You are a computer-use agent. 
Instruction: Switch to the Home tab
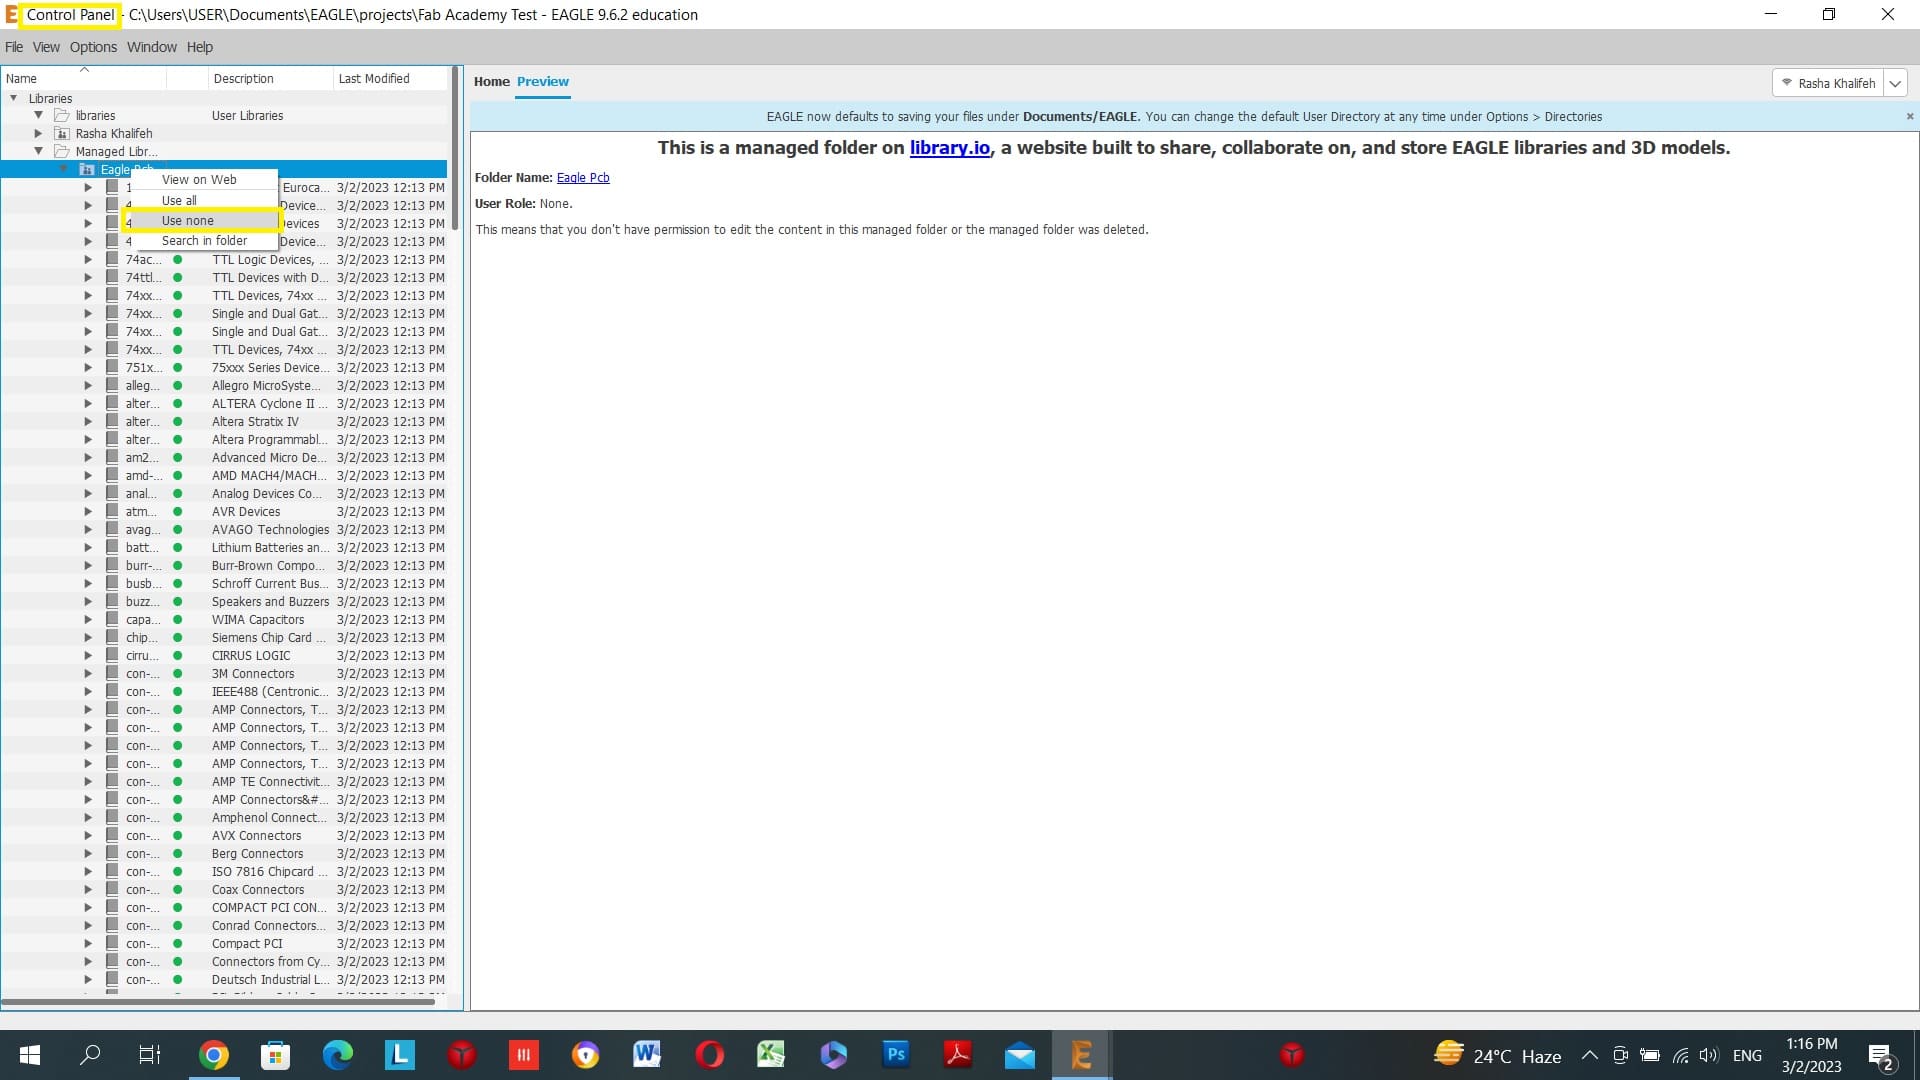[491, 82]
